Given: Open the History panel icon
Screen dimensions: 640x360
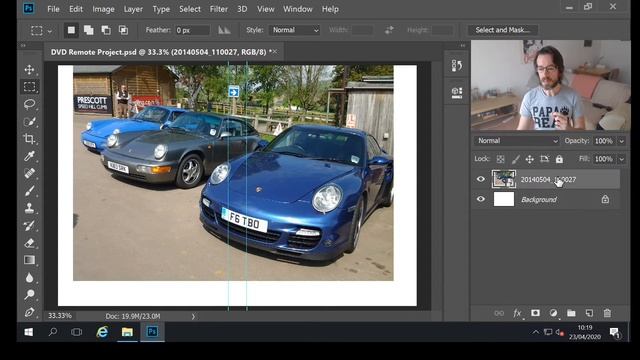Looking at the screenshot, I should (x=457, y=65).
